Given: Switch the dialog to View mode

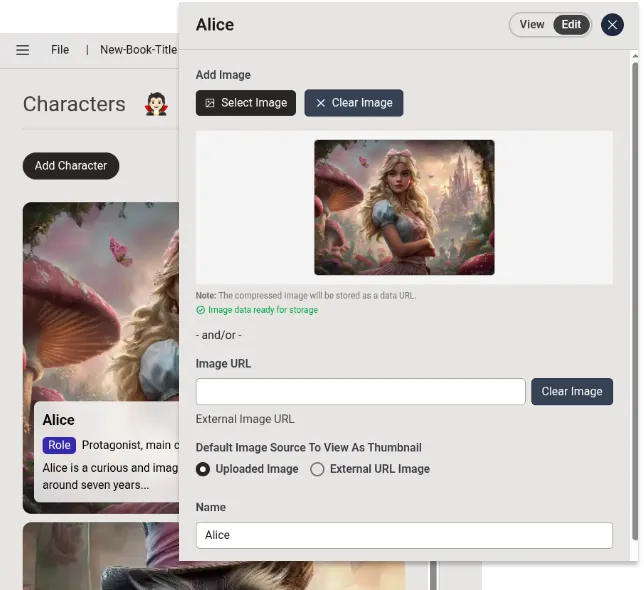Looking at the screenshot, I should [532, 25].
